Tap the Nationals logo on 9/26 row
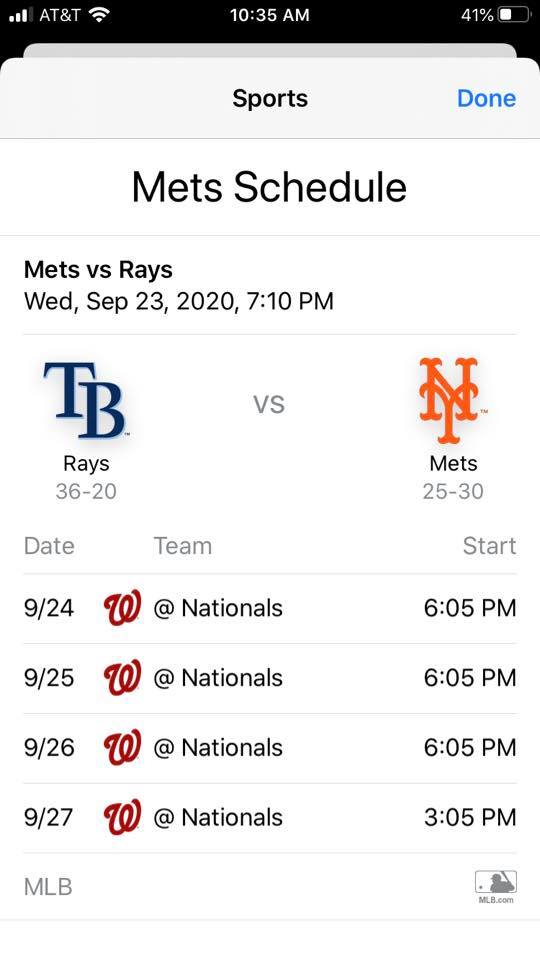 click(122, 748)
